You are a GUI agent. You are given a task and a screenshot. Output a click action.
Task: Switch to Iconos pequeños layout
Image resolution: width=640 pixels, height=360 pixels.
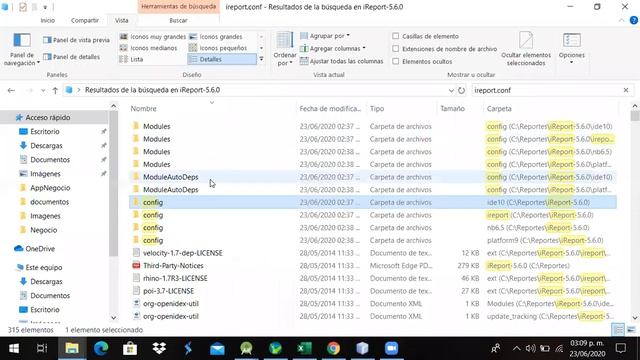[x=218, y=48]
